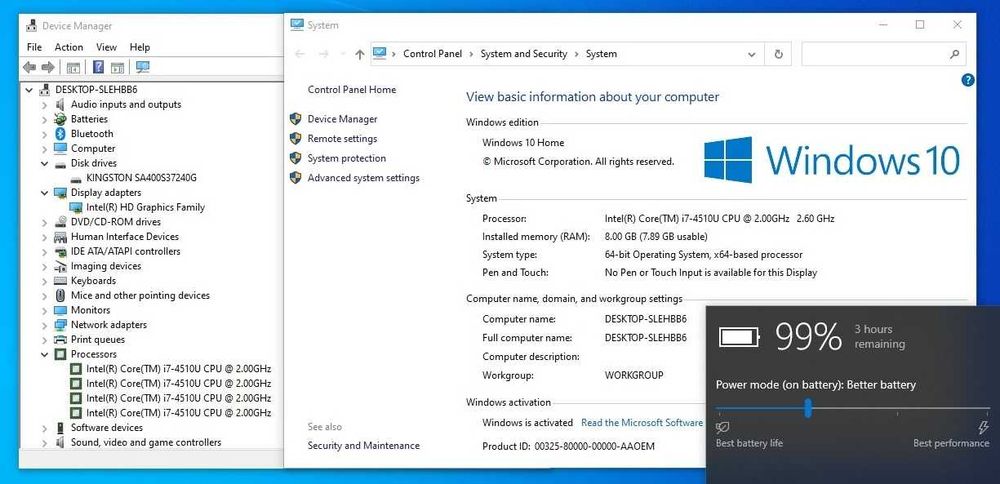Click the Back arrow in Device Manager toolbar
This screenshot has height=484, width=1000.
click(29, 67)
